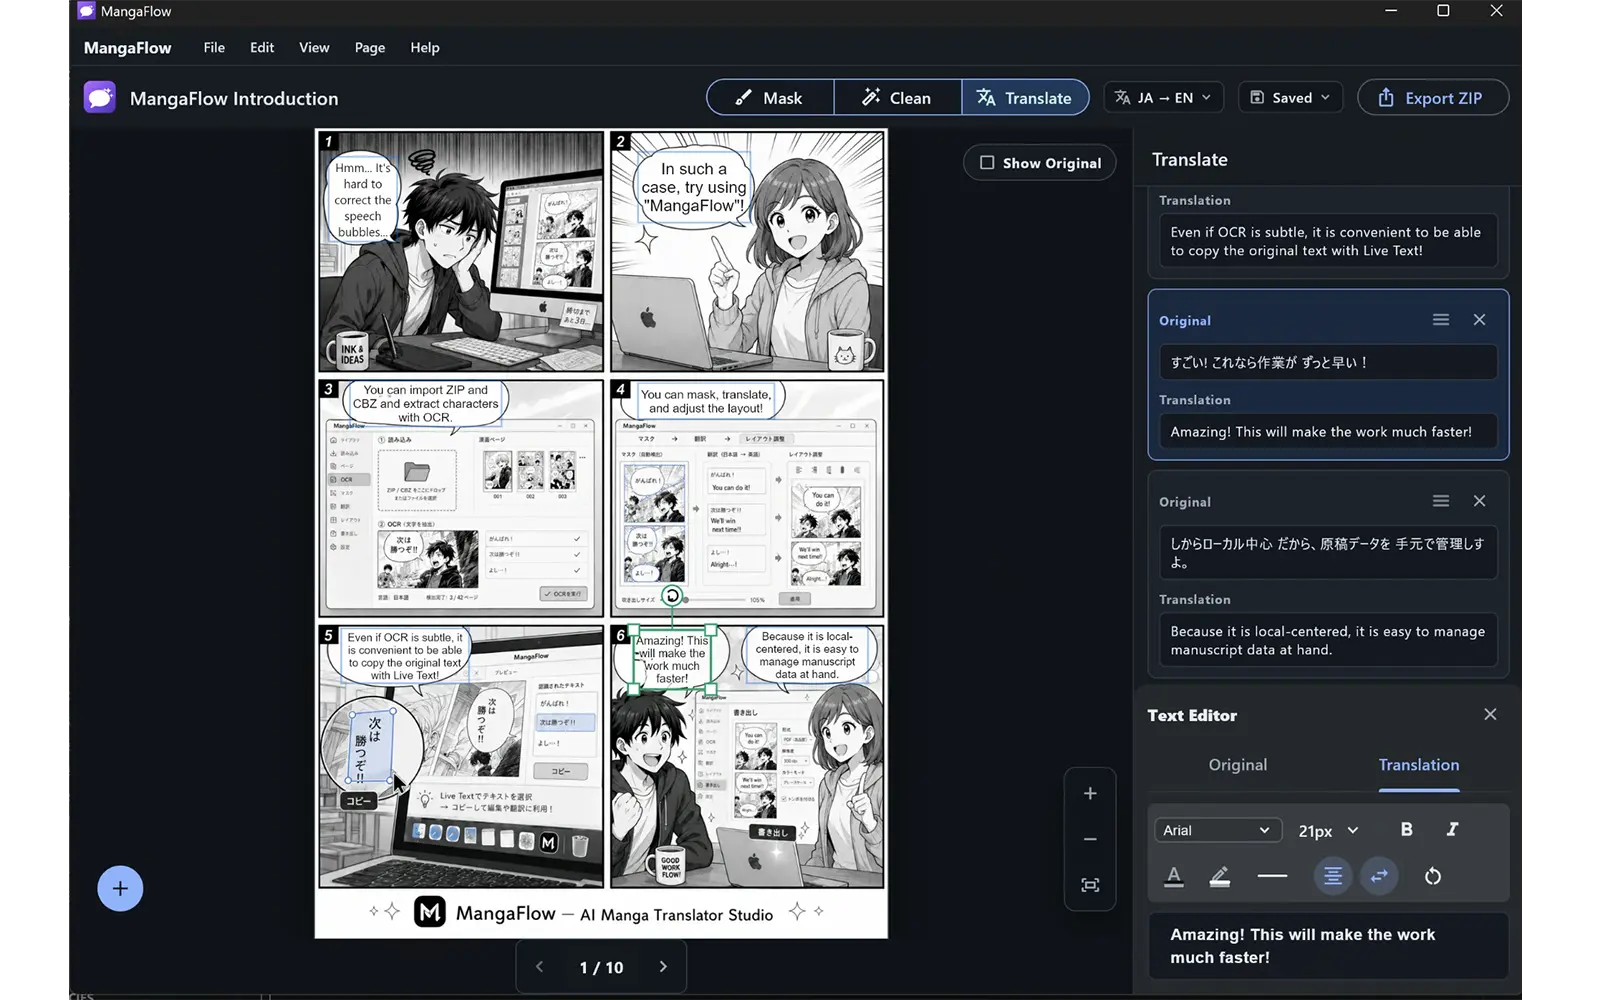Open the Page menu

370,47
